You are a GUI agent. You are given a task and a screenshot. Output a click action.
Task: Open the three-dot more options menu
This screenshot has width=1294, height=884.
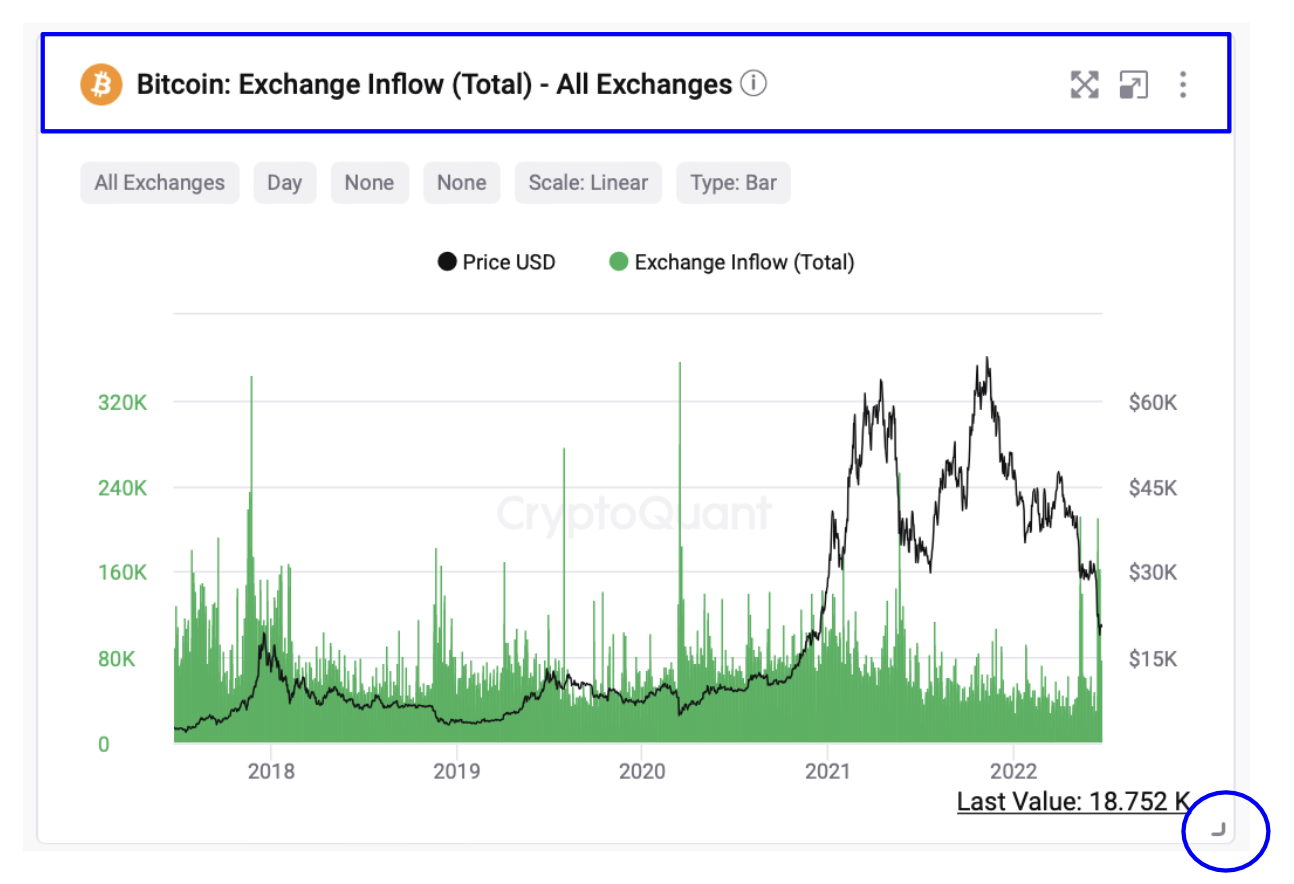pos(1182,85)
